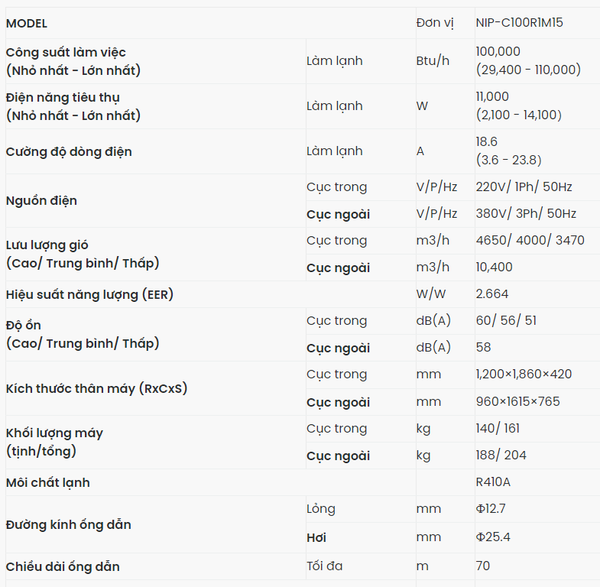Select indoor unit dimensions 1,200×1,860×420
The width and height of the screenshot is (600, 587).
(x=523, y=374)
